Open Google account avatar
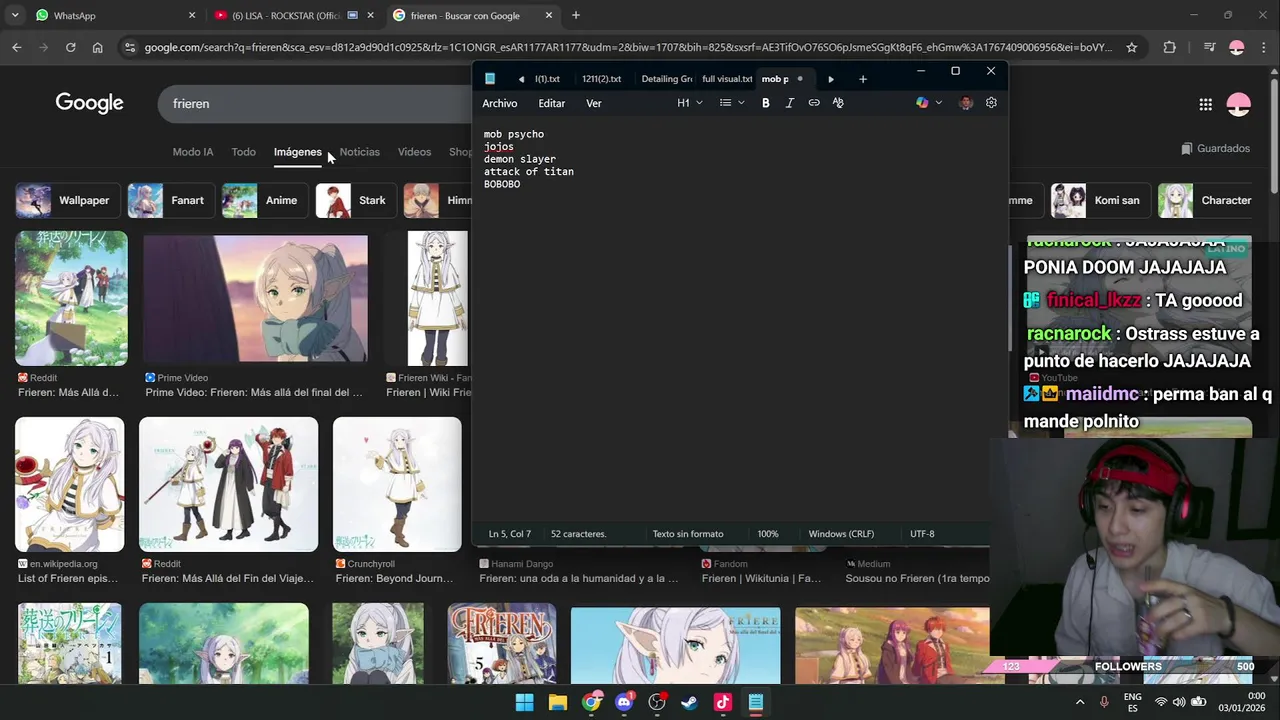Screen dimensions: 1280x720 click(1239, 104)
